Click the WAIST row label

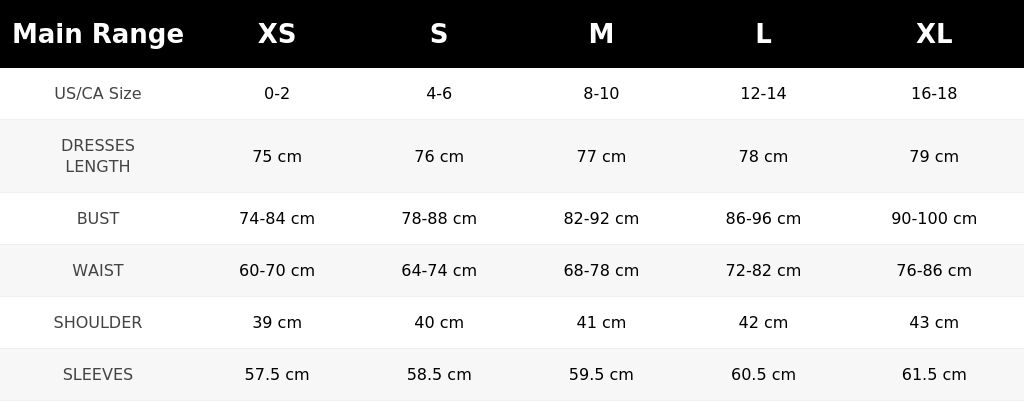tap(98, 270)
